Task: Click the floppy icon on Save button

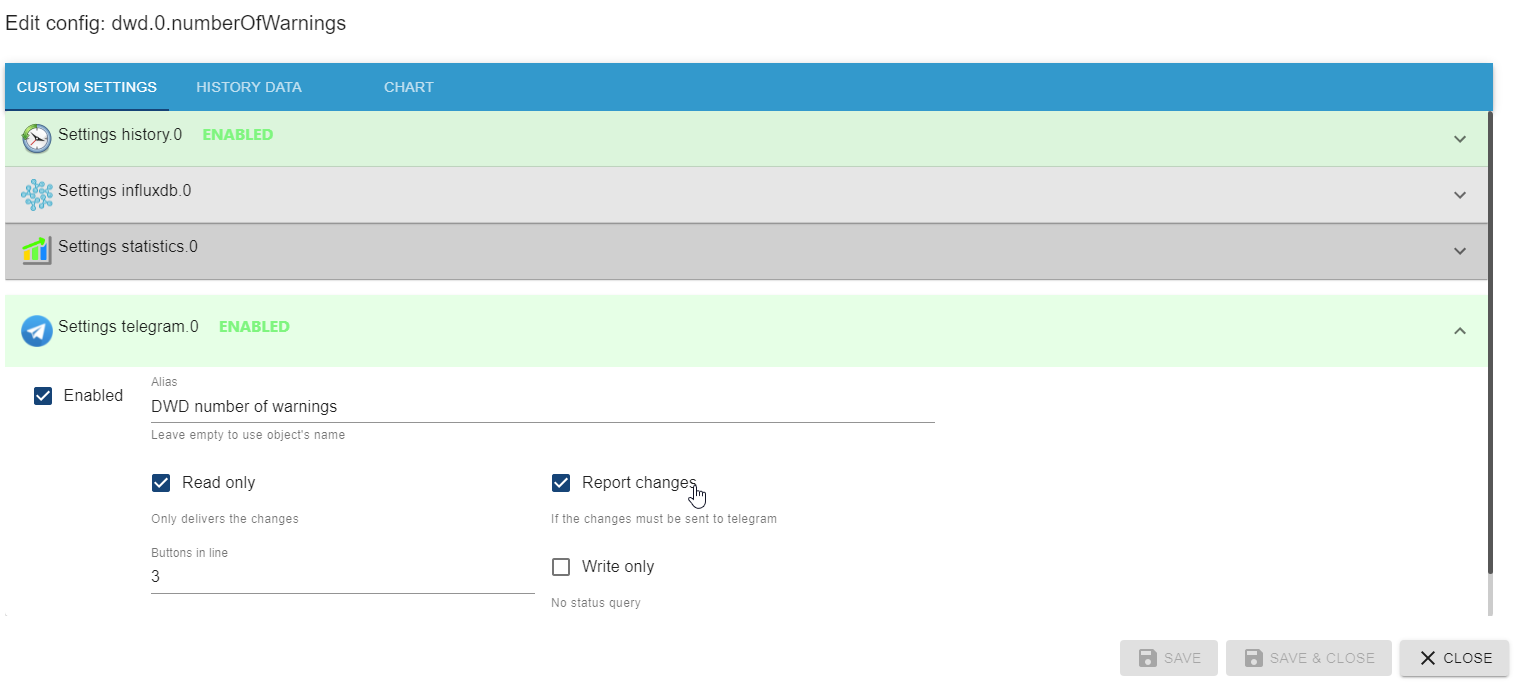Action: click(x=1149, y=658)
